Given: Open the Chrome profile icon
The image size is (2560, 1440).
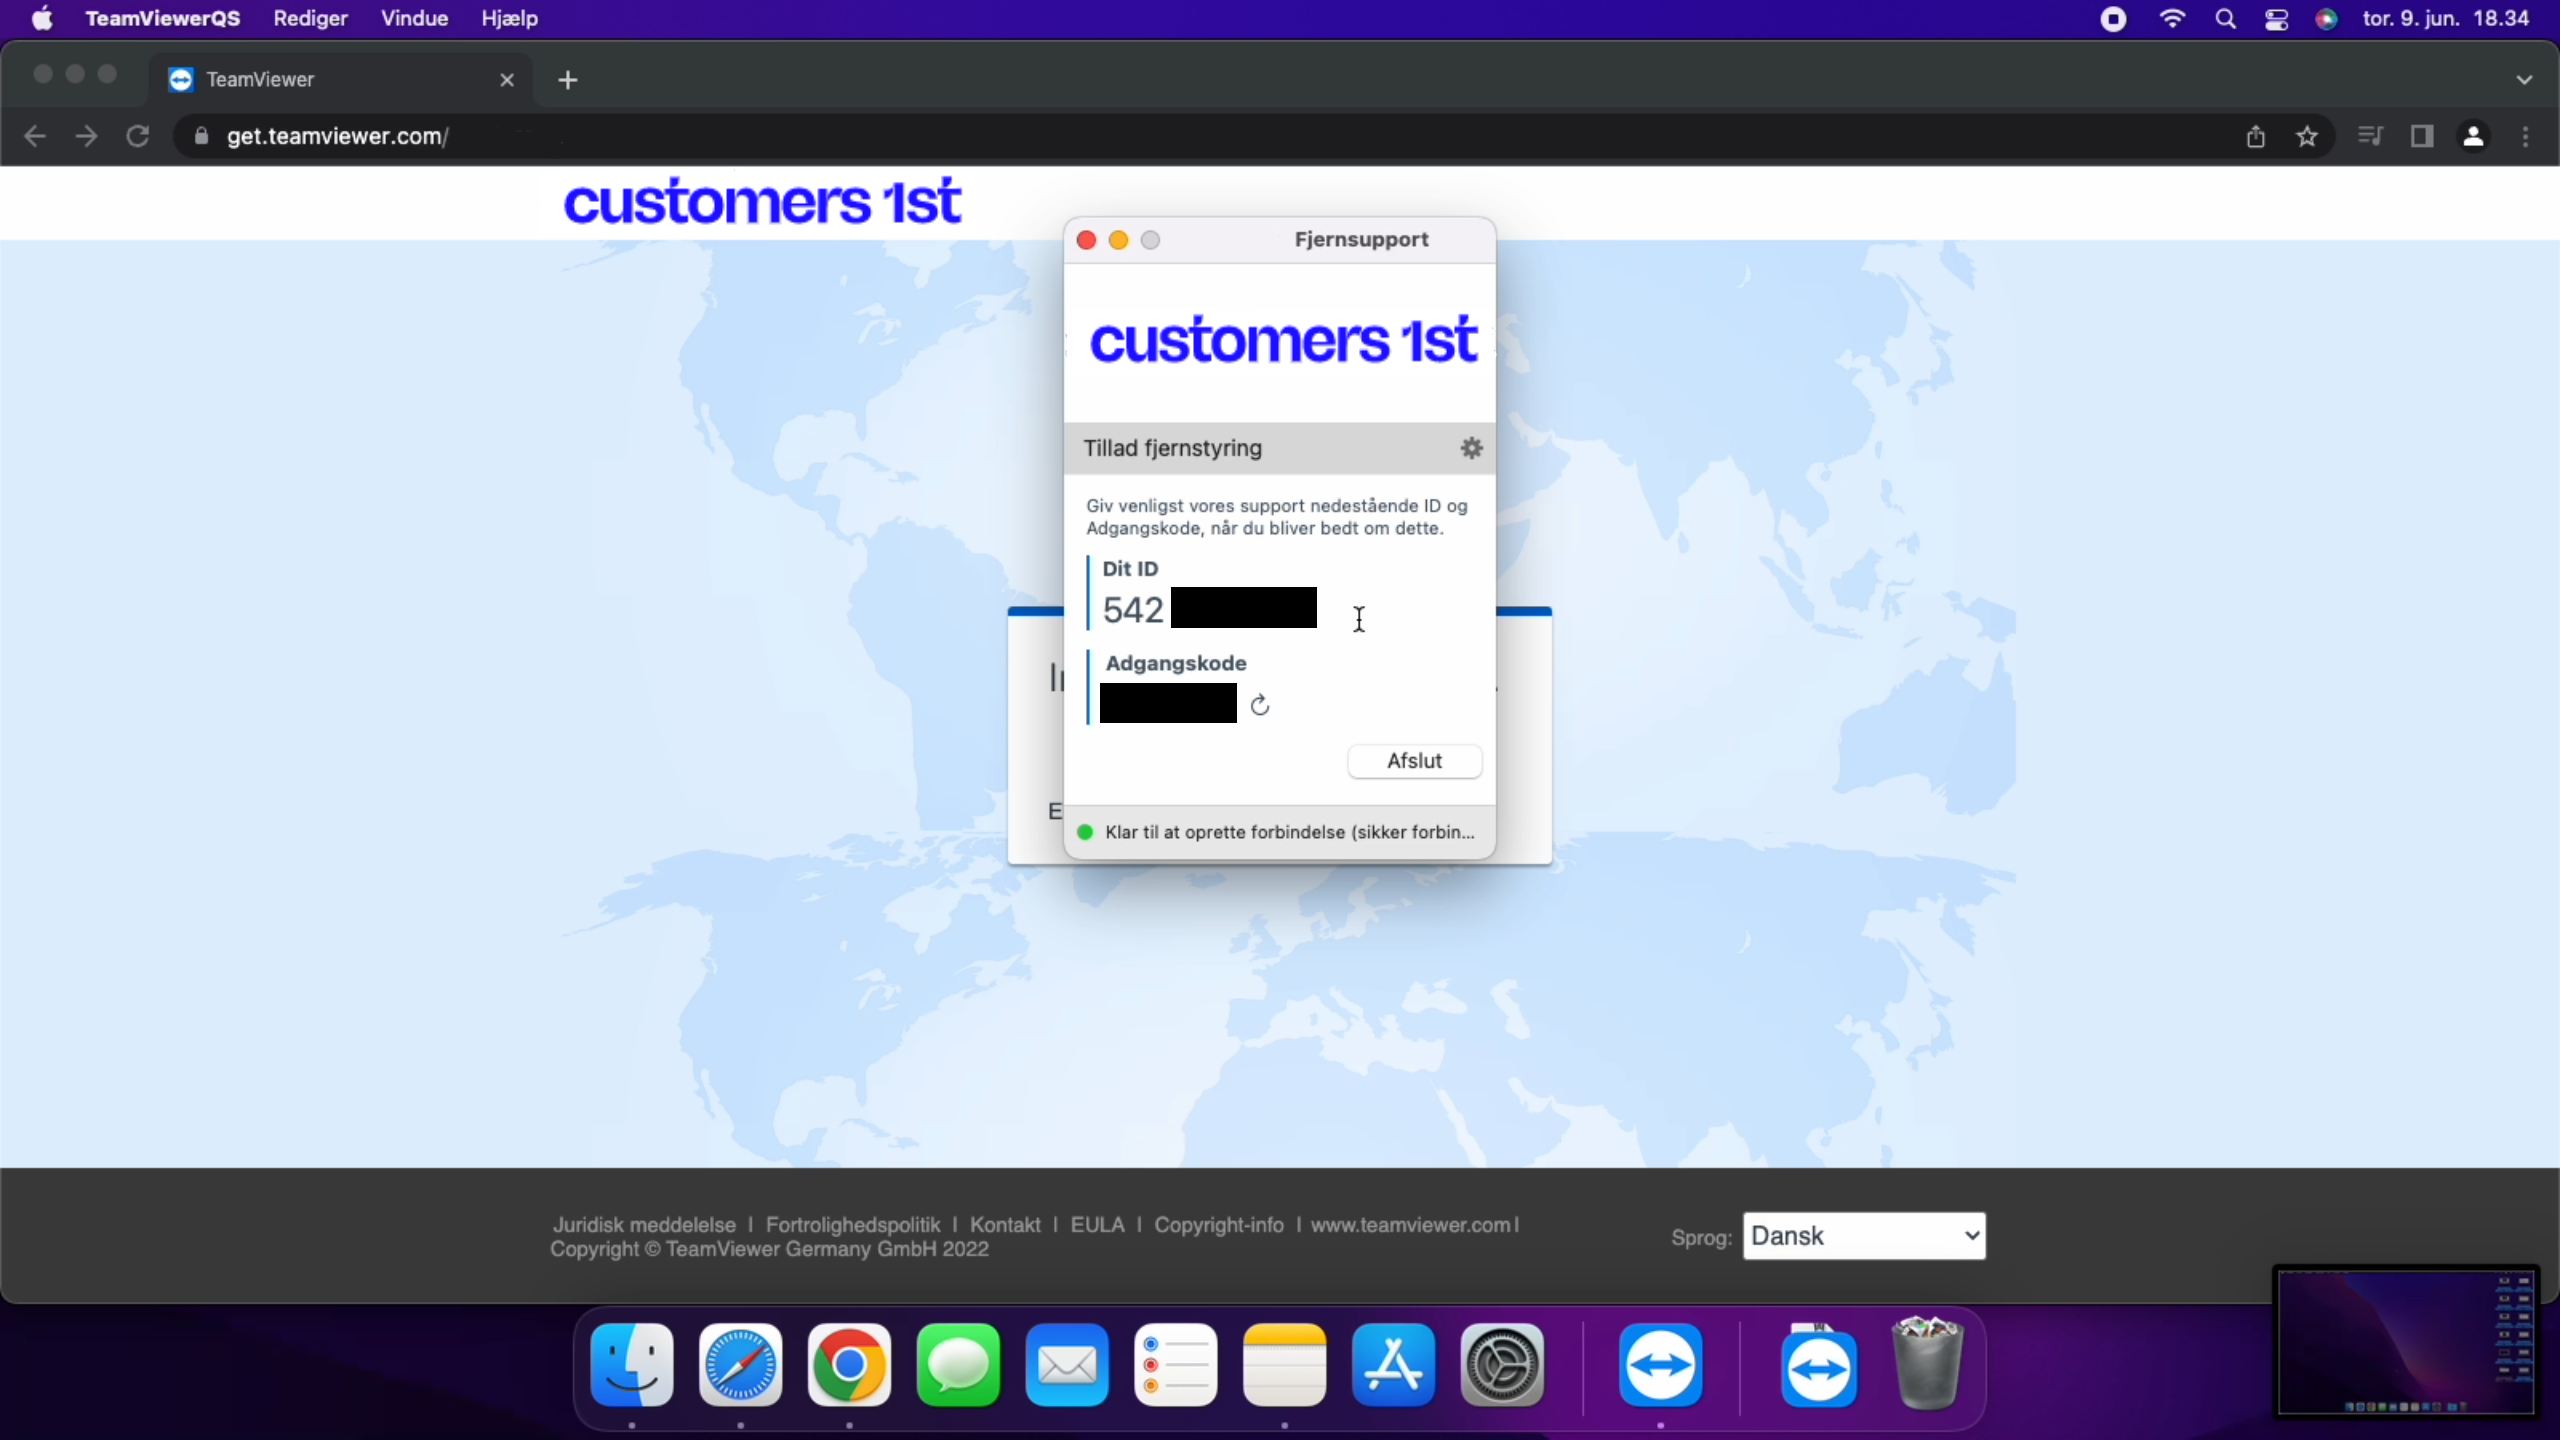Looking at the screenshot, I should click(x=2473, y=136).
